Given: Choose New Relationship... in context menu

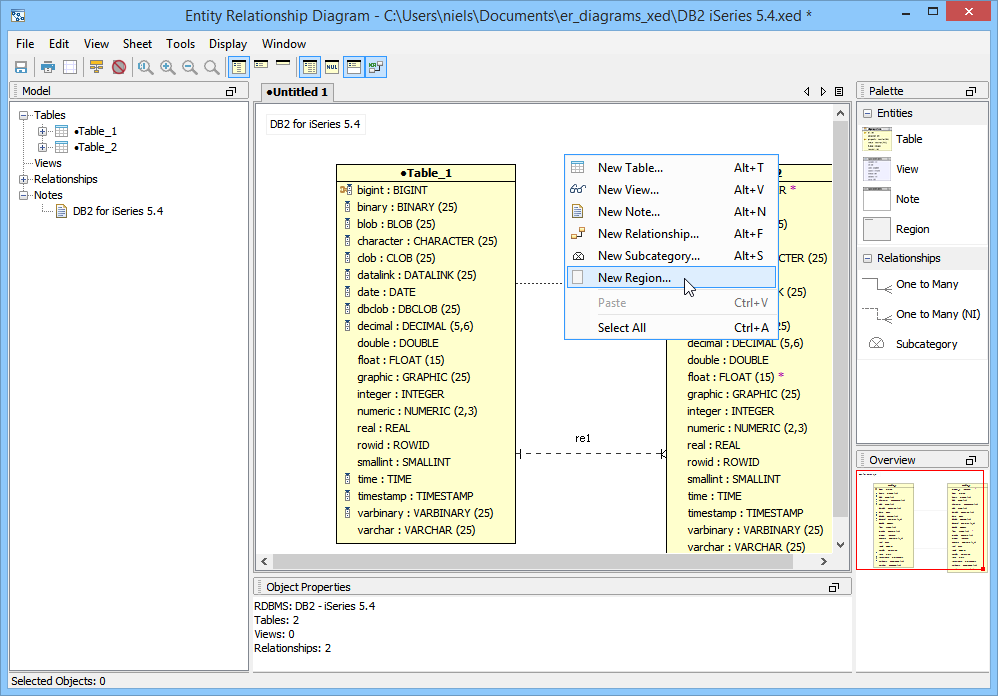Looking at the screenshot, I should tap(671, 234).
